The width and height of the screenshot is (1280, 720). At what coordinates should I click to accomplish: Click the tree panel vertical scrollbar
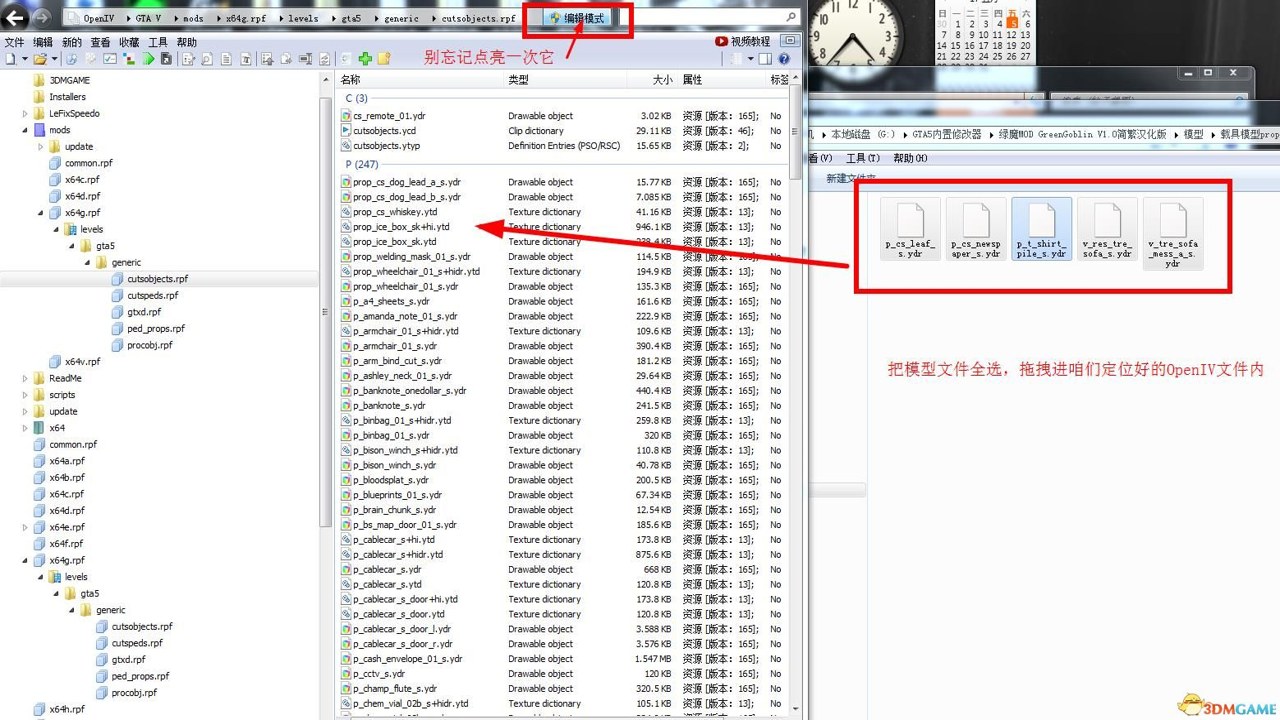click(x=326, y=310)
